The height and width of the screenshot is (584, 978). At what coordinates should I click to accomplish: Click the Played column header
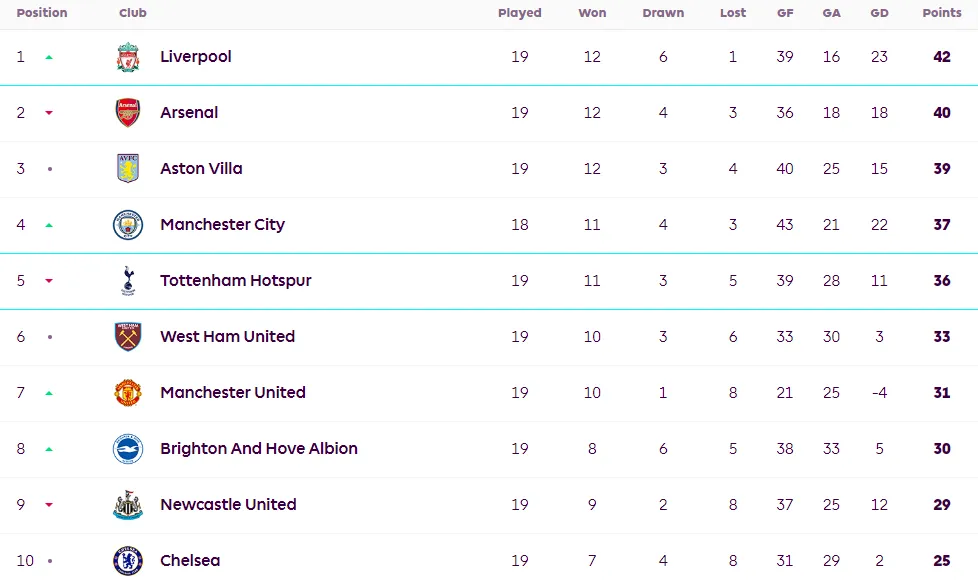tap(520, 13)
